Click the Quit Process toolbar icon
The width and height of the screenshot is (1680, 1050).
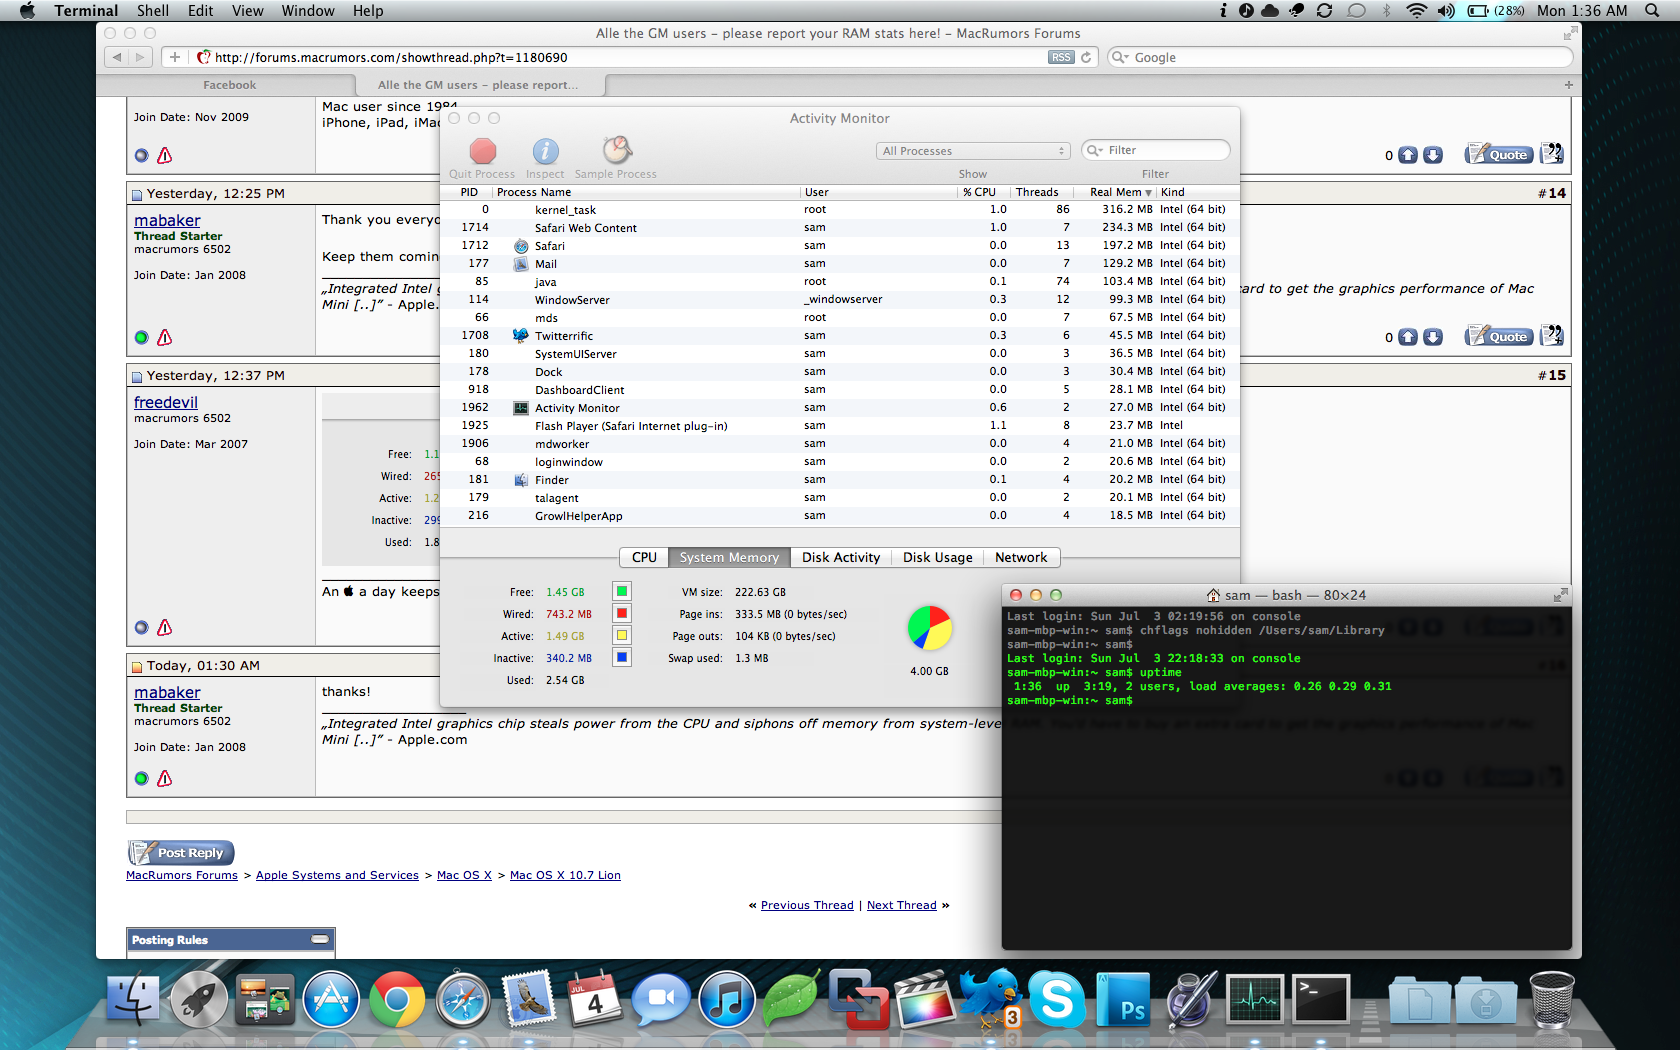coord(483,151)
